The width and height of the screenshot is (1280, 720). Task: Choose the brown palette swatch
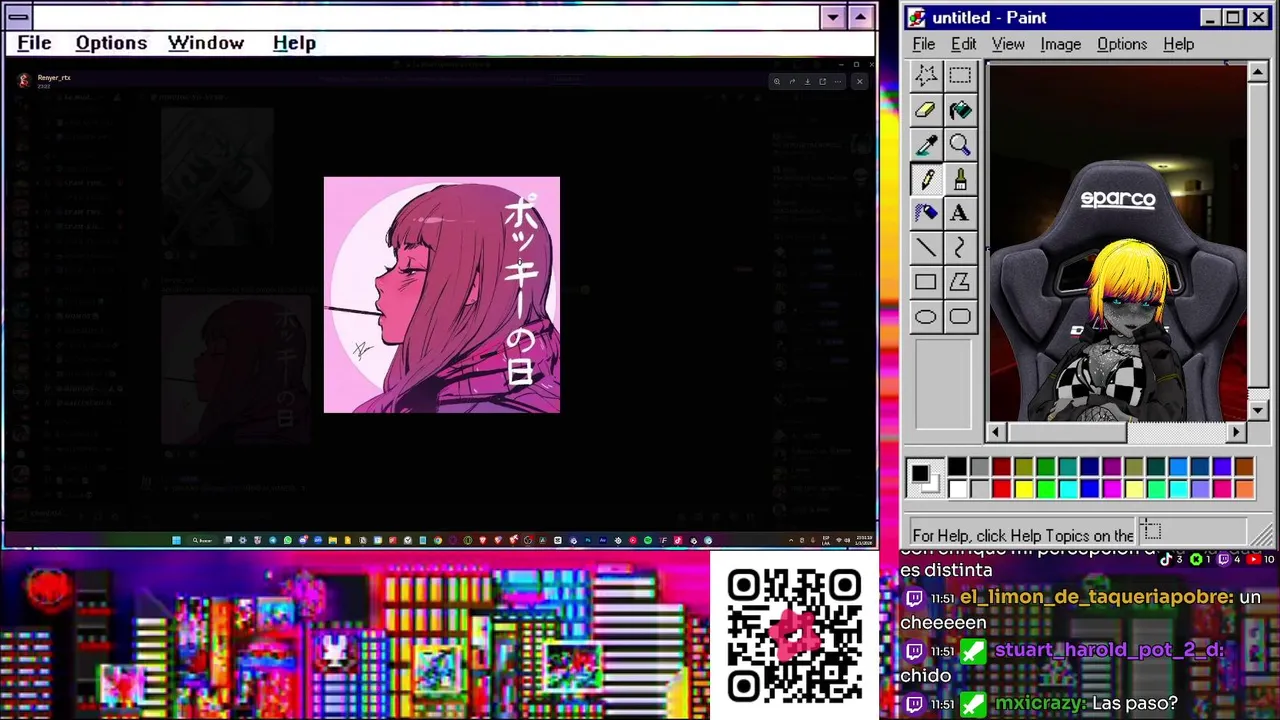click(1245, 466)
